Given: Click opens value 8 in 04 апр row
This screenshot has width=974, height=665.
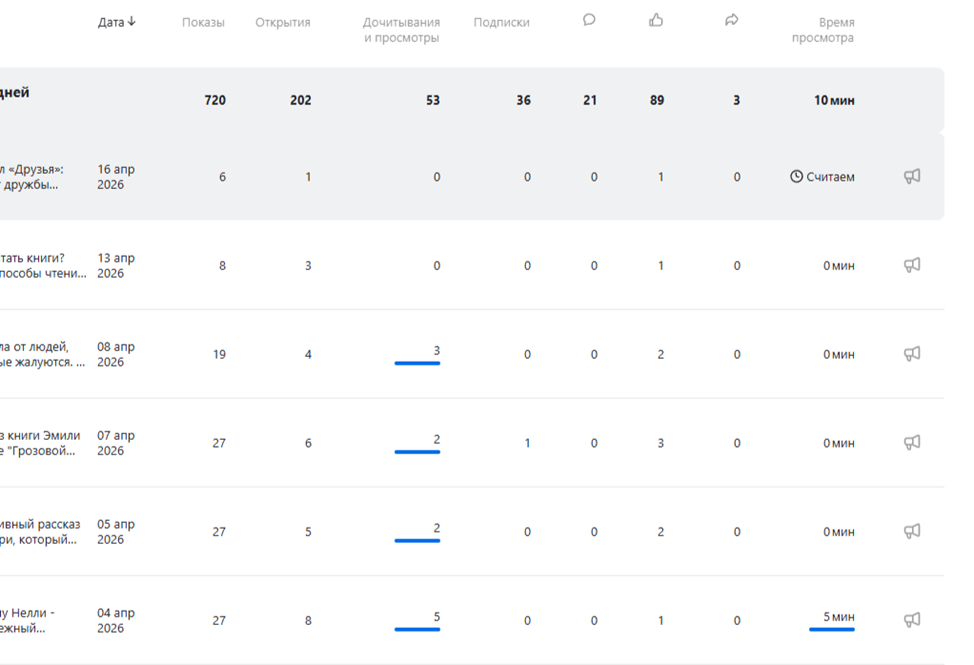Looking at the screenshot, I should click(x=308, y=621).
